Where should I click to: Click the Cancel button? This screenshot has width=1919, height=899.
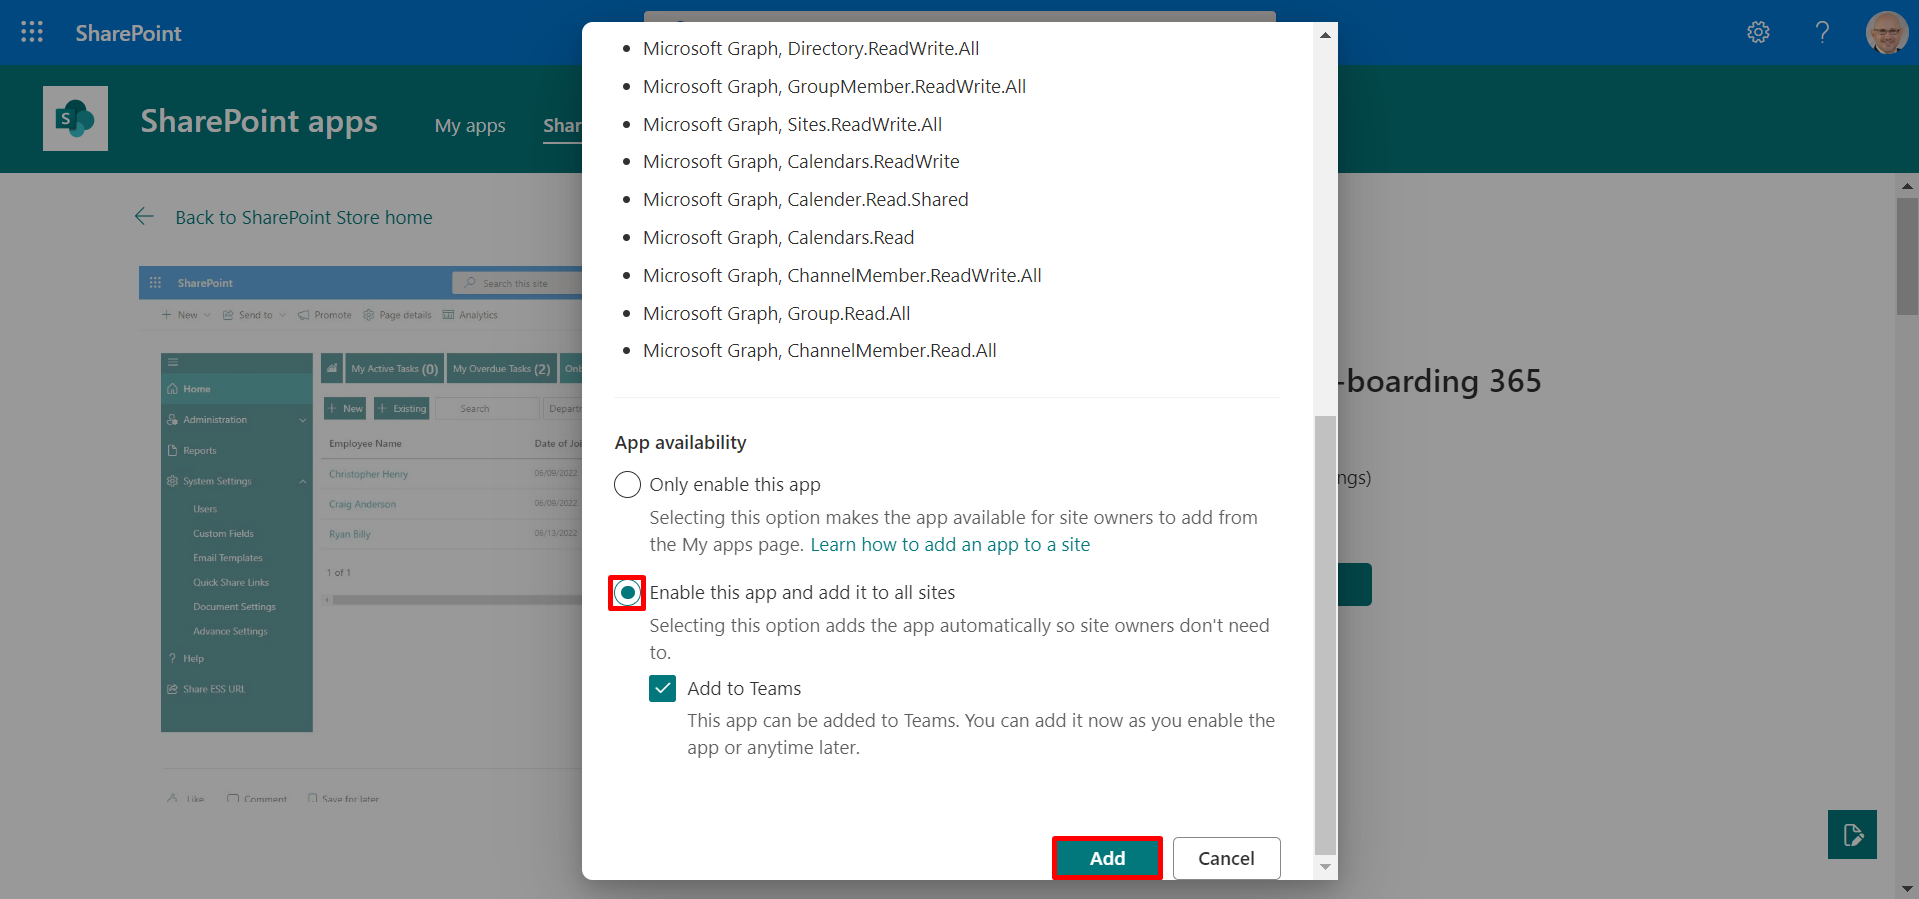tap(1226, 858)
